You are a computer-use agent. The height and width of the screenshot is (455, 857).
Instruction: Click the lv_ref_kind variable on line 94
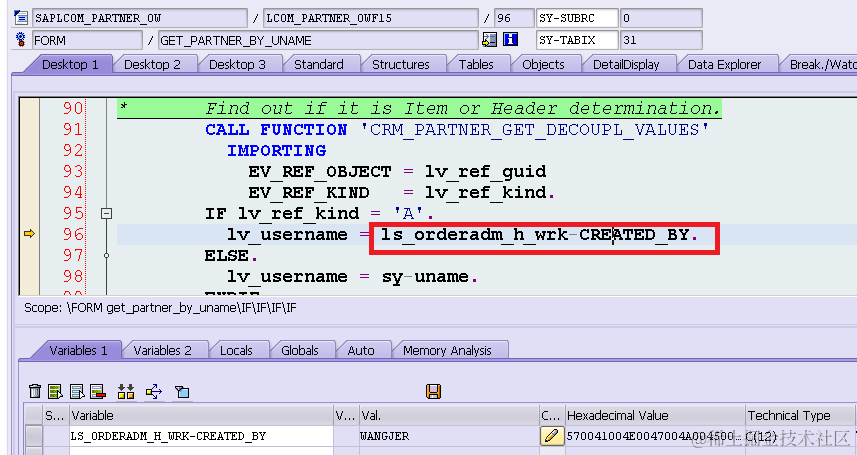tap(488, 192)
